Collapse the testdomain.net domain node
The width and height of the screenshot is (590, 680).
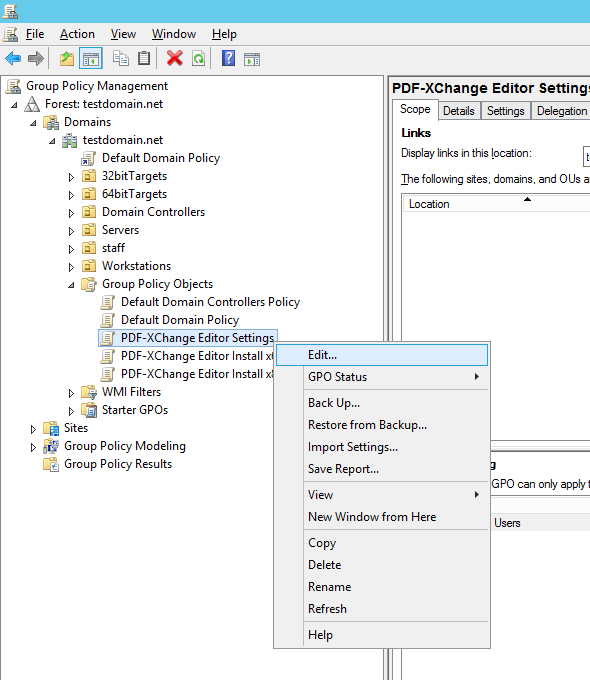[x=52, y=141]
